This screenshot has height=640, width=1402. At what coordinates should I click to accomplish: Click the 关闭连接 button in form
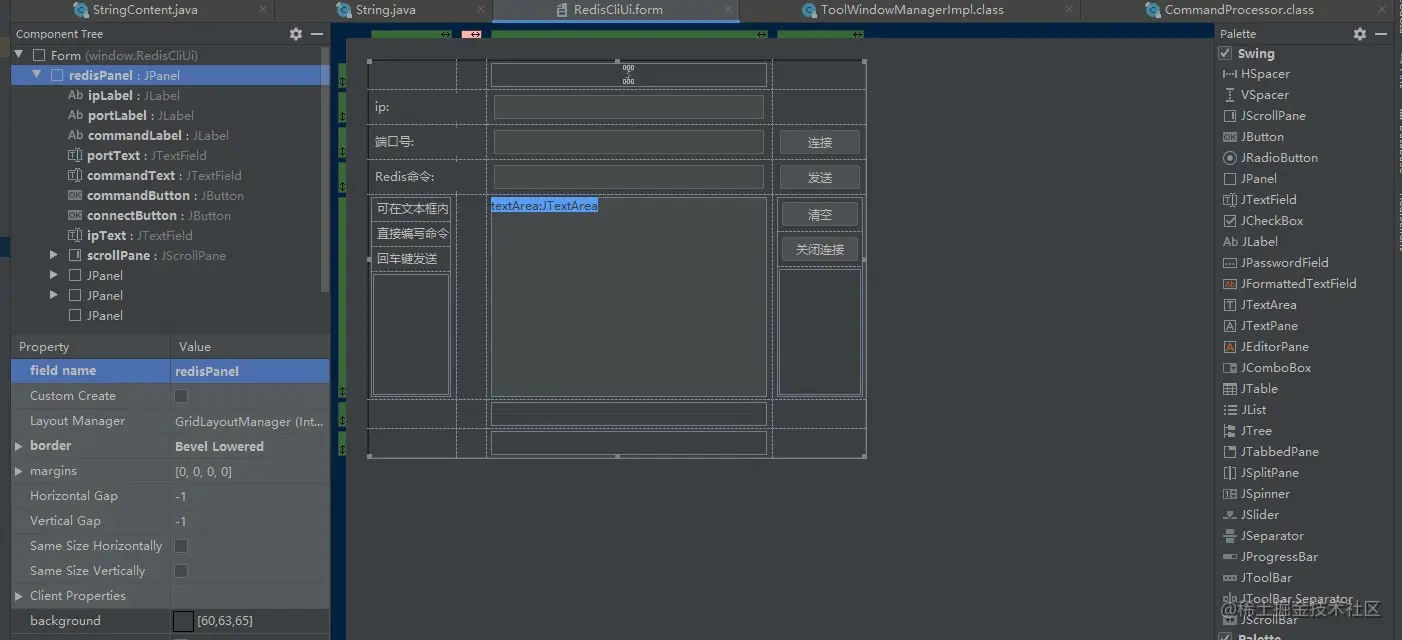click(x=819, y=249)
